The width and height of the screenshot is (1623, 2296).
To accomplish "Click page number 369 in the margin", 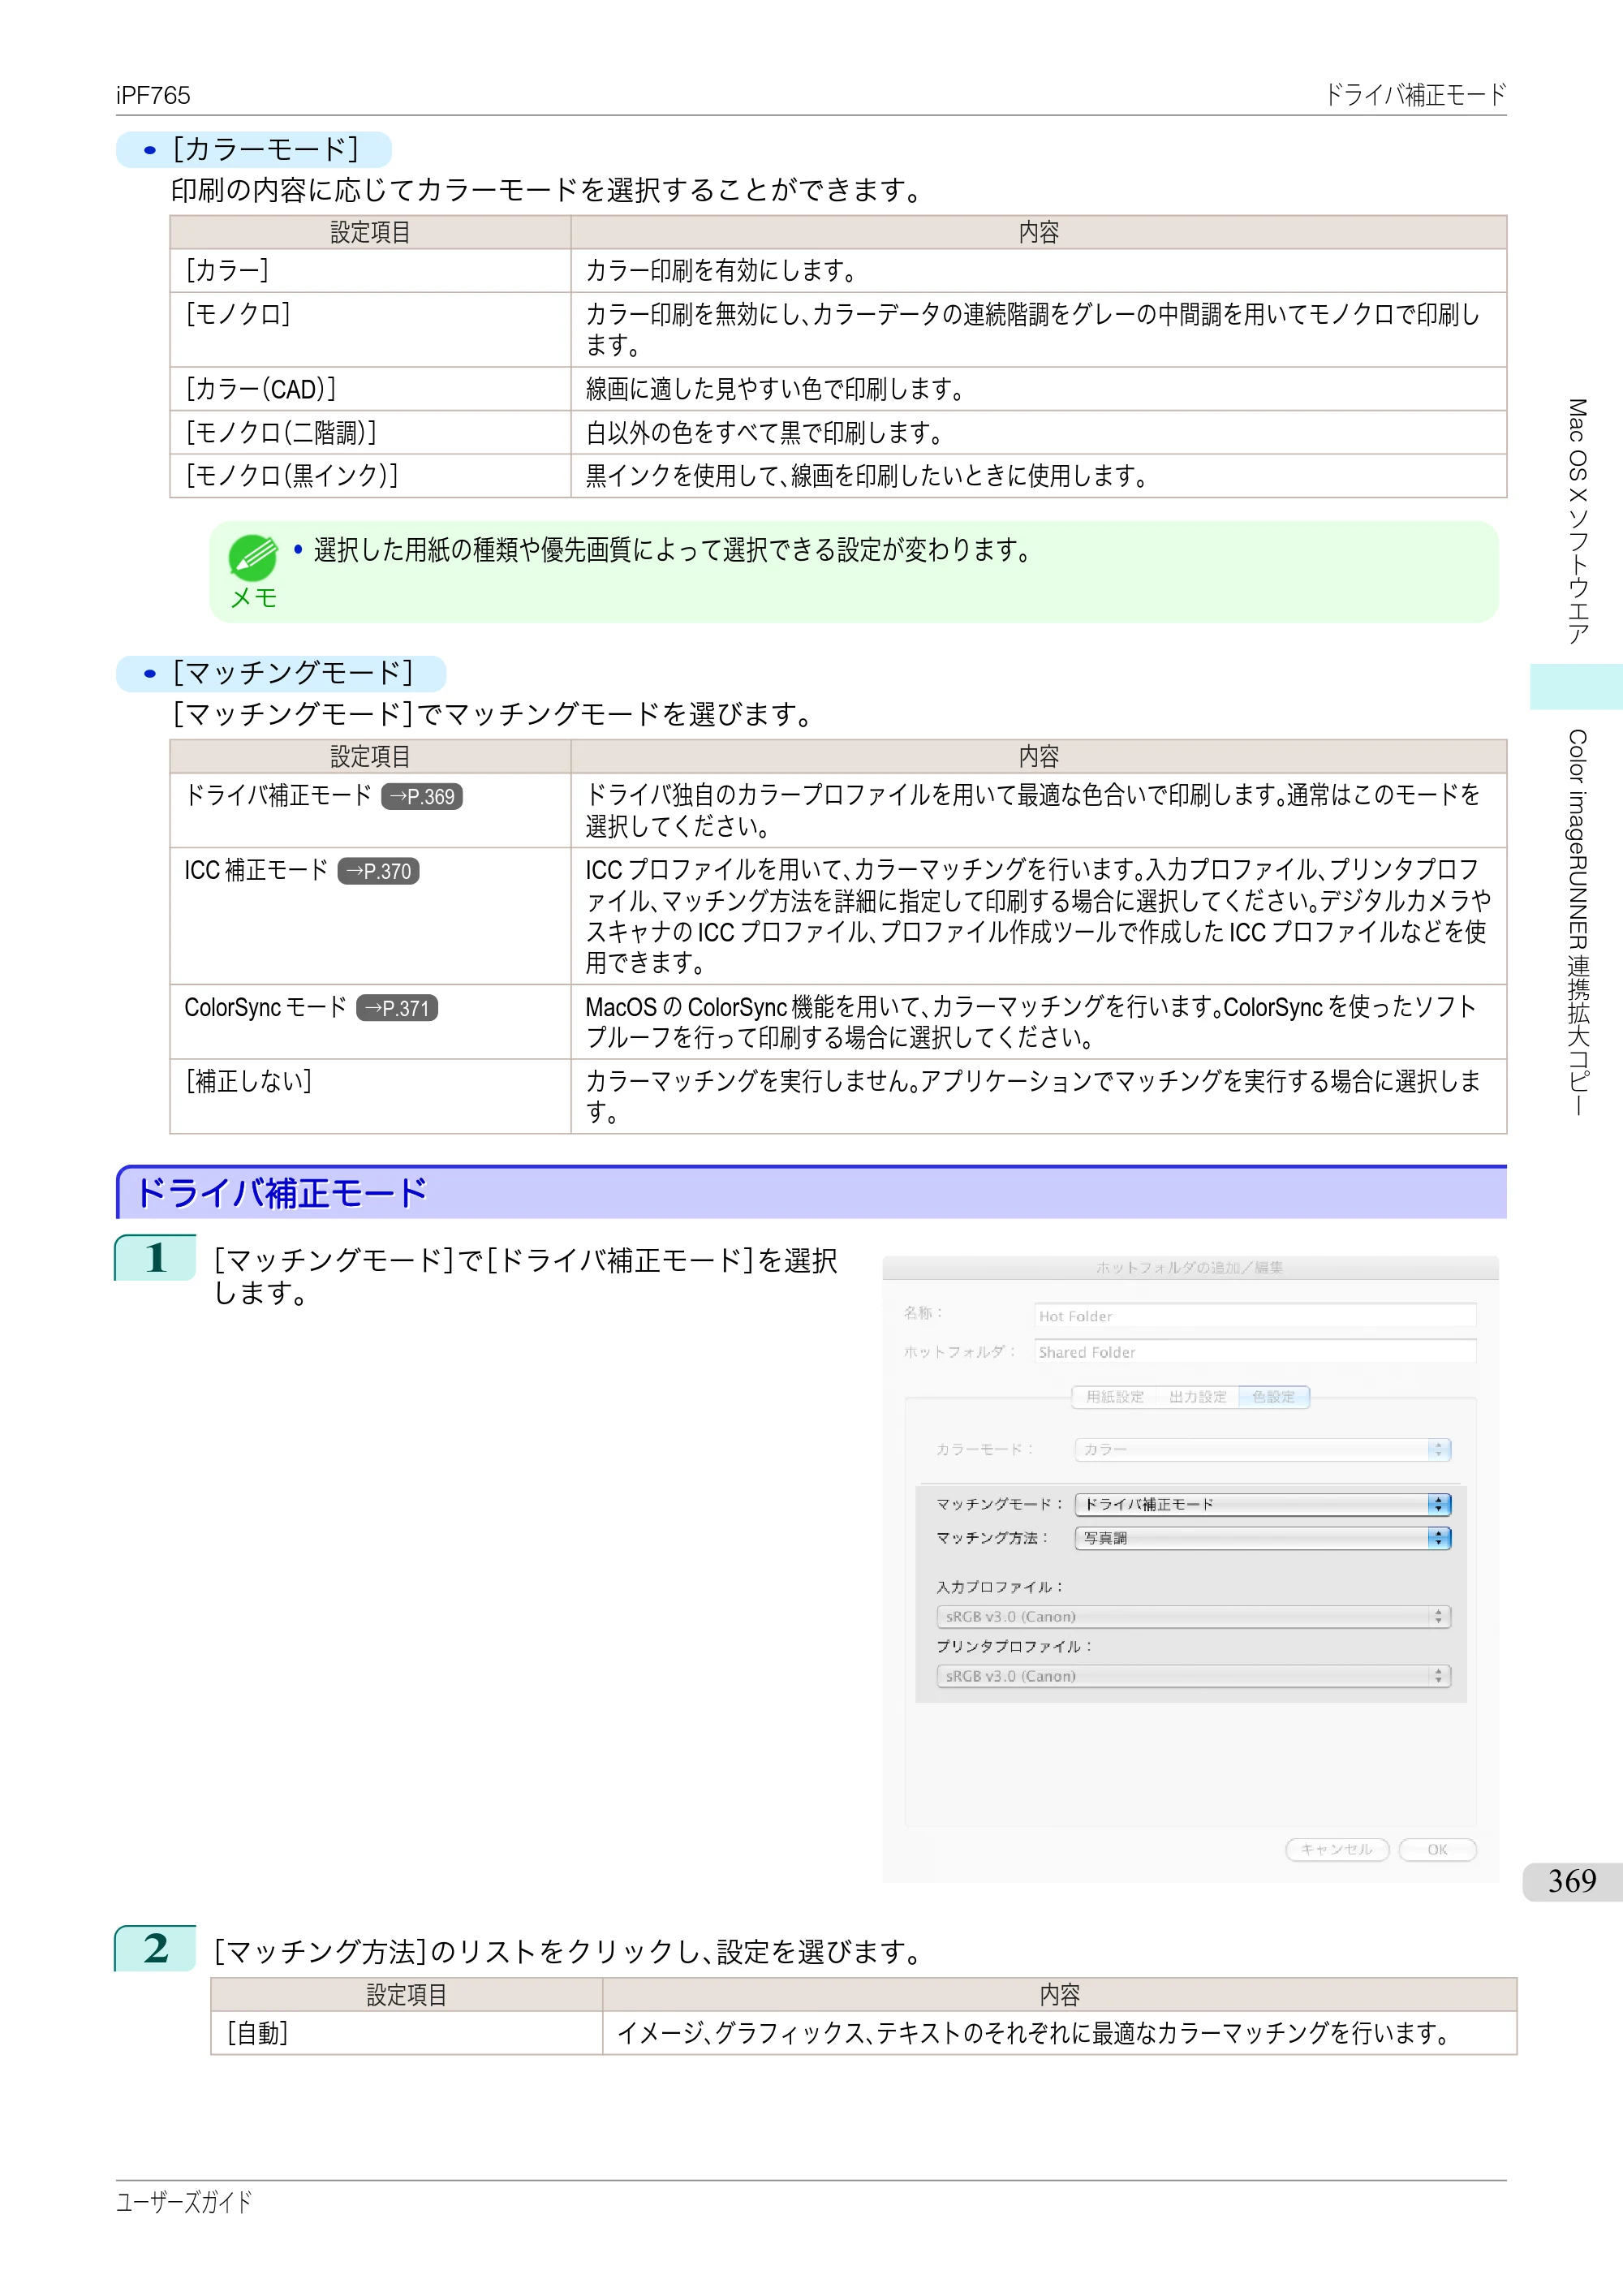I will click(x=1572, y=1881).
